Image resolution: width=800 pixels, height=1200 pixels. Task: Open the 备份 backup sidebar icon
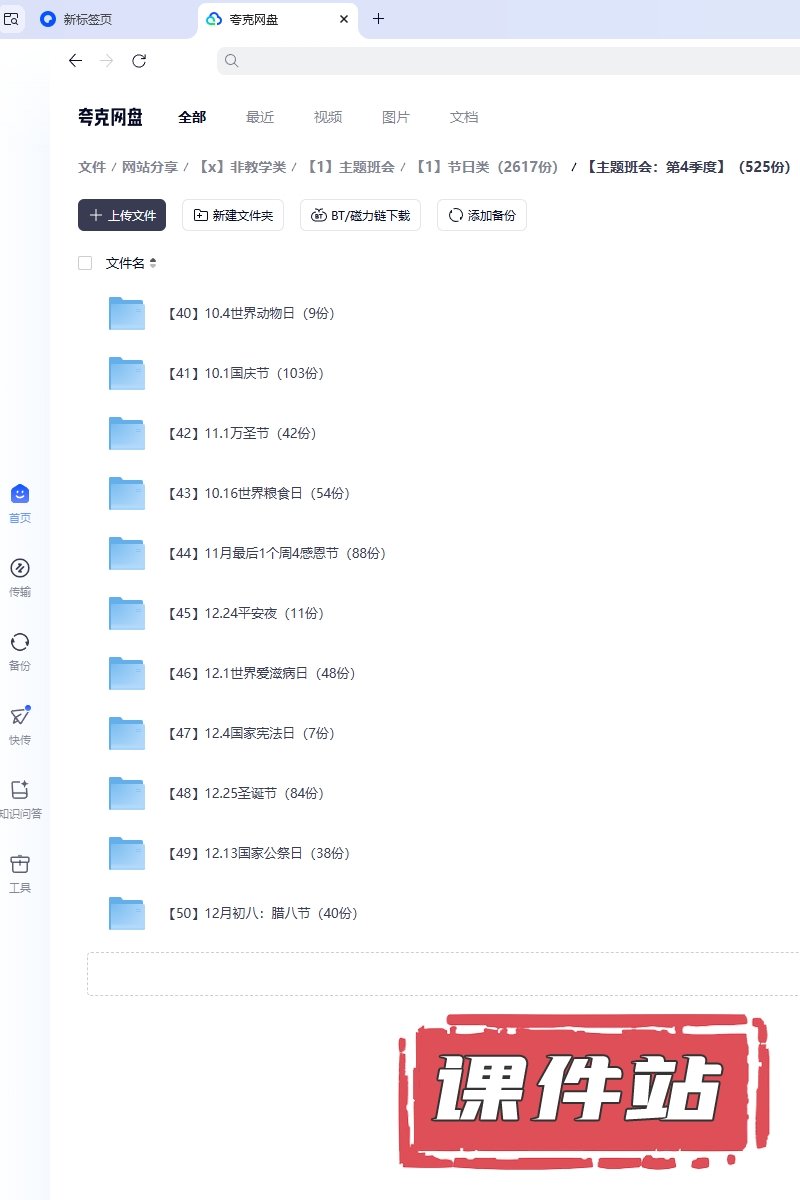tap(20, 642)
